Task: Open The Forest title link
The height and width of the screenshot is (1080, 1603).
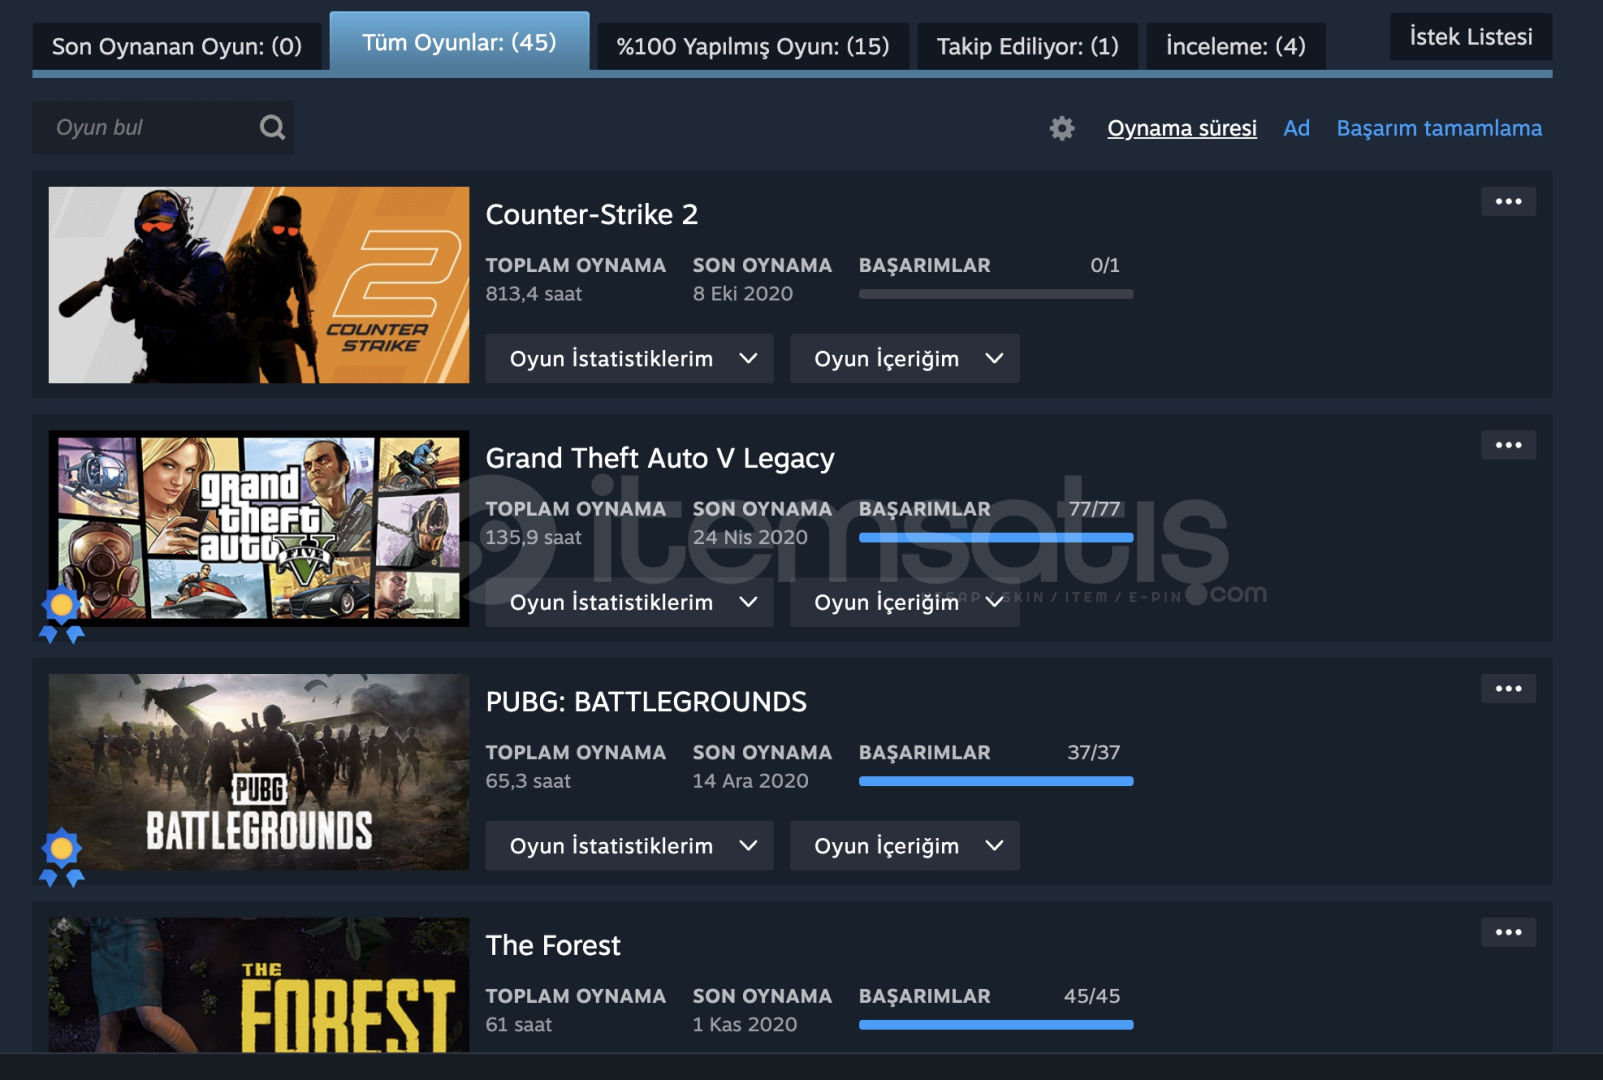Action: tap(553, 945)
